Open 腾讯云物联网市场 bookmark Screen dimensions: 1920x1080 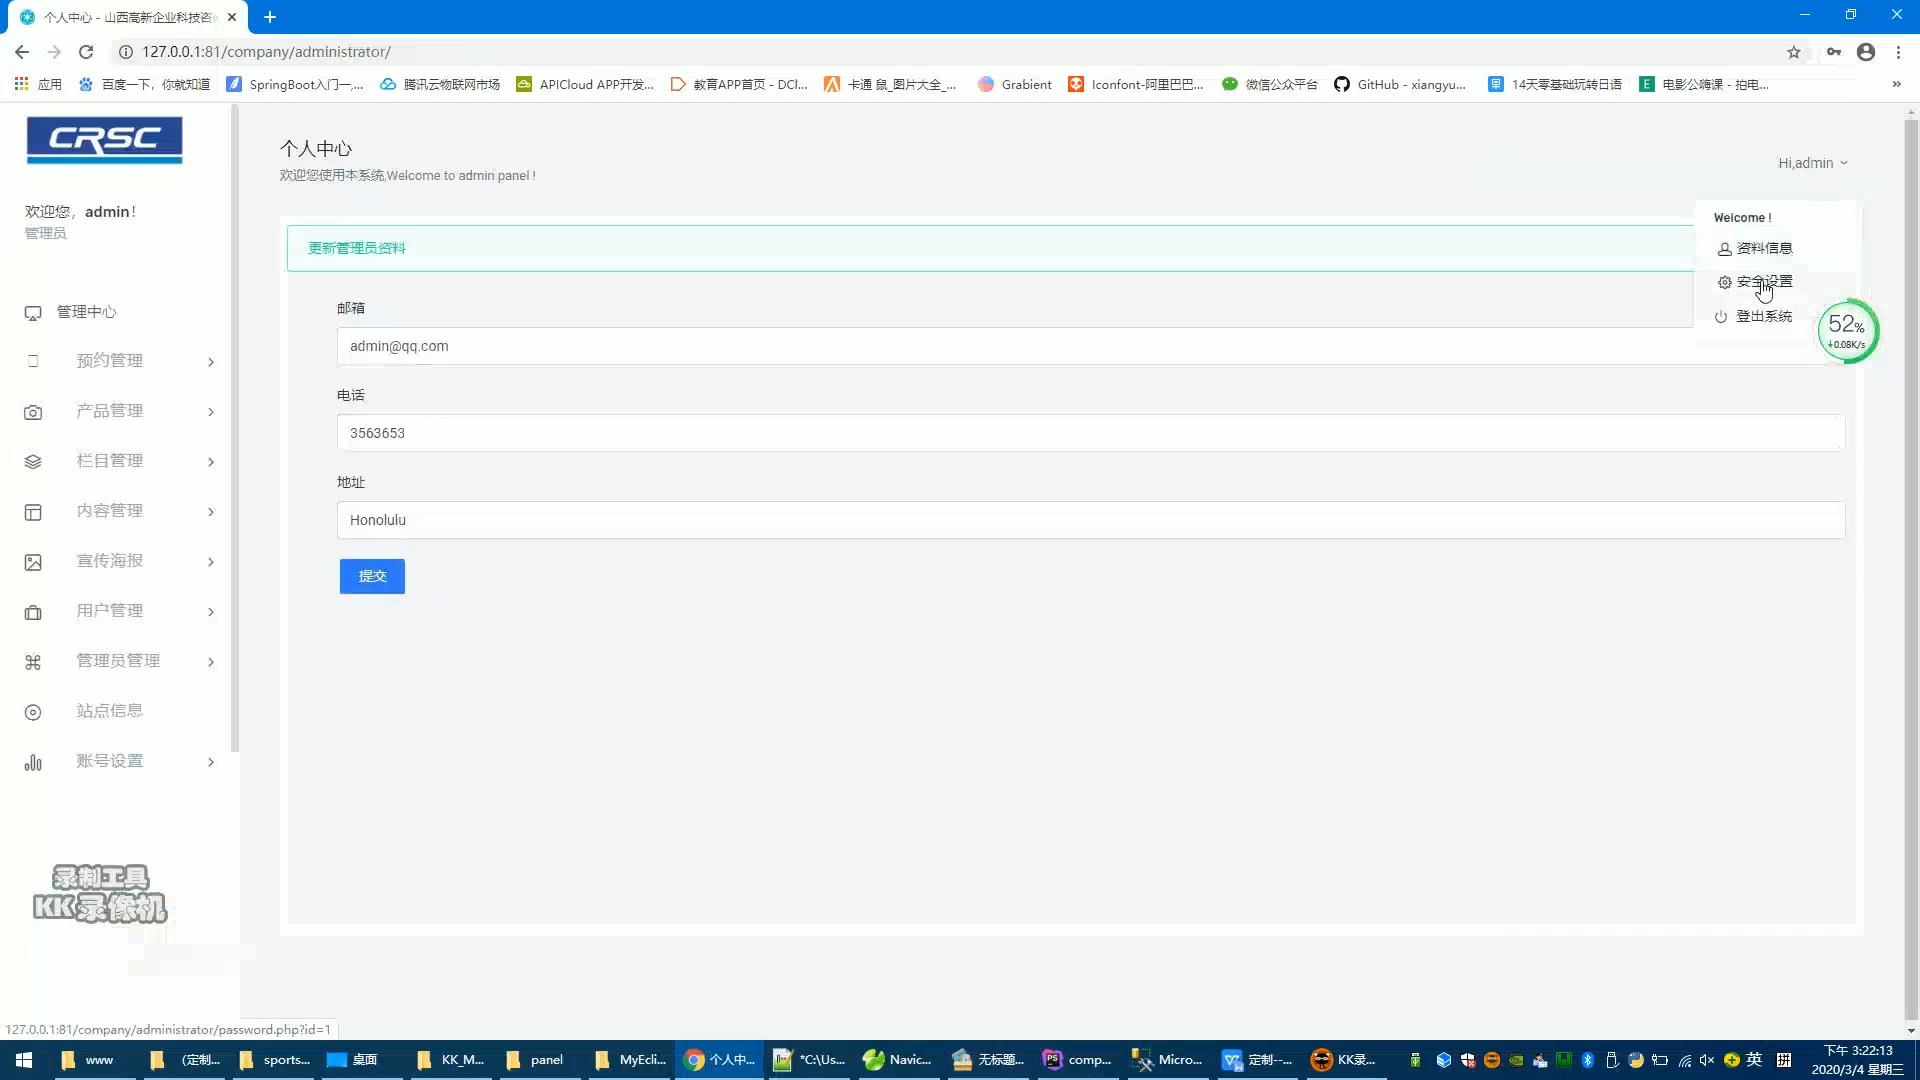(440, 84)
